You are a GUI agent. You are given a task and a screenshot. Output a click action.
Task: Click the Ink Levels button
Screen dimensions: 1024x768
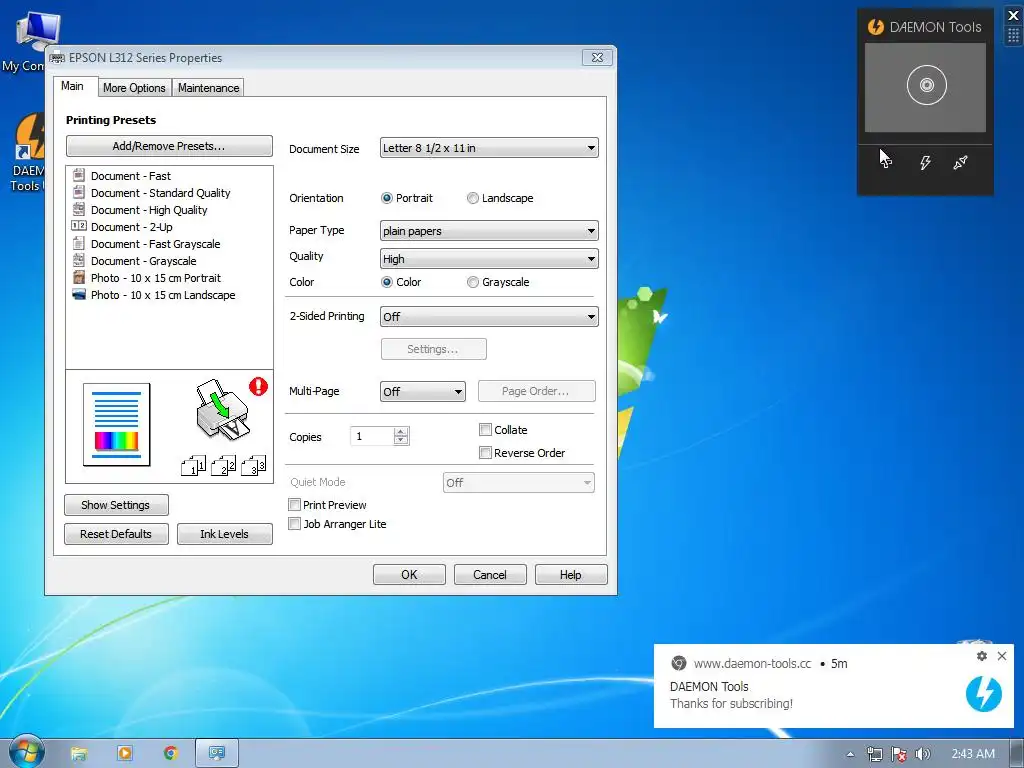pos(224,534)
